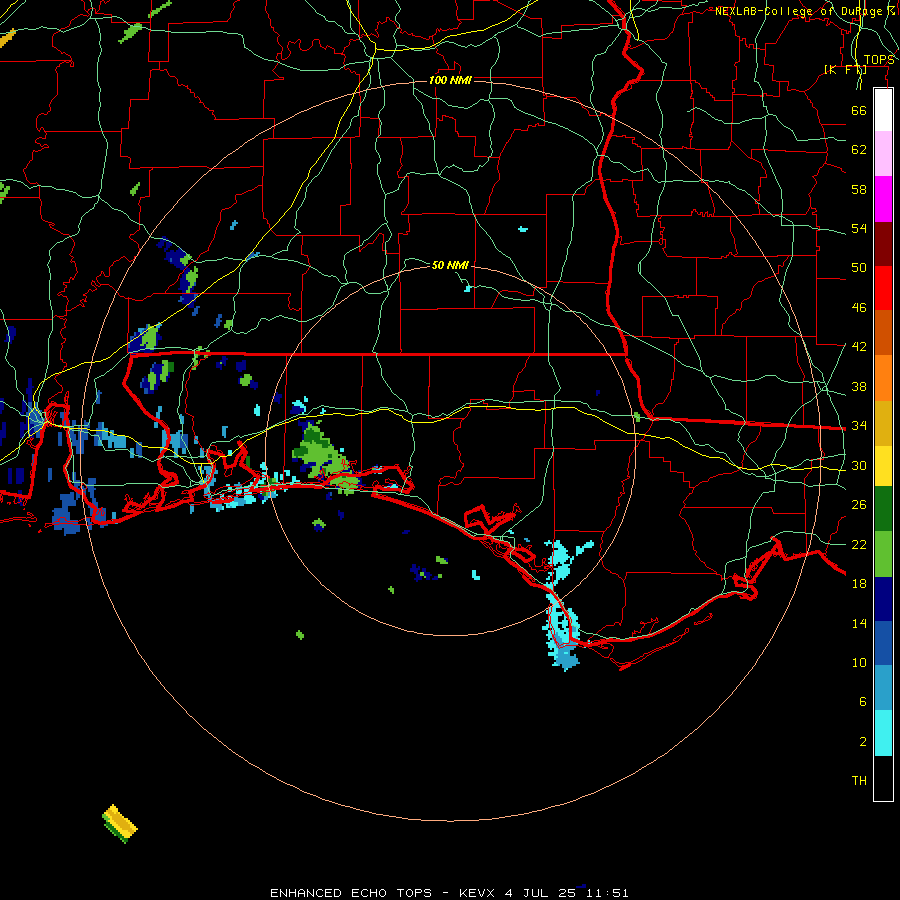Click the light pink legend swatch
Screen dimensions: 900x900
coord(883,154)
